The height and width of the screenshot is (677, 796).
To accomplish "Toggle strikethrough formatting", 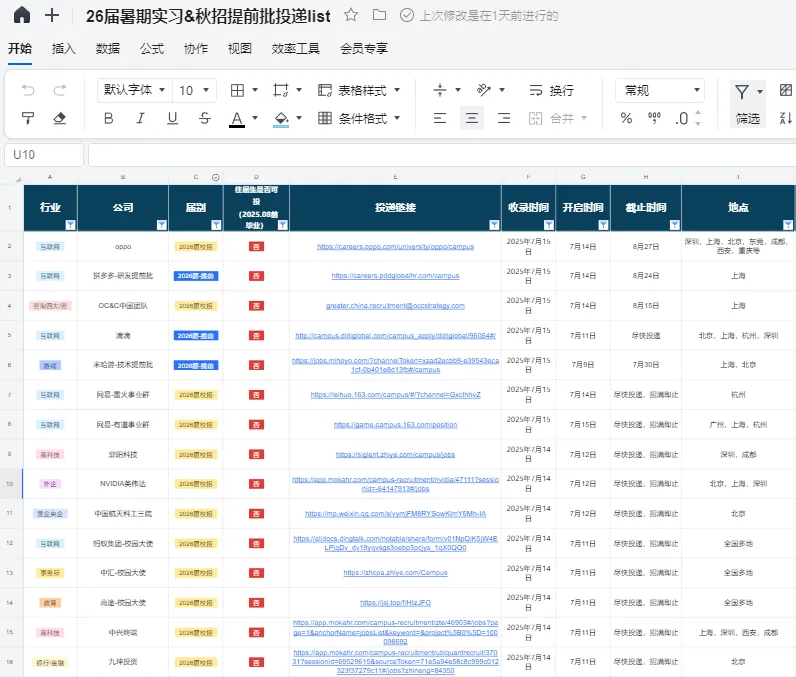I will [205, 118].
